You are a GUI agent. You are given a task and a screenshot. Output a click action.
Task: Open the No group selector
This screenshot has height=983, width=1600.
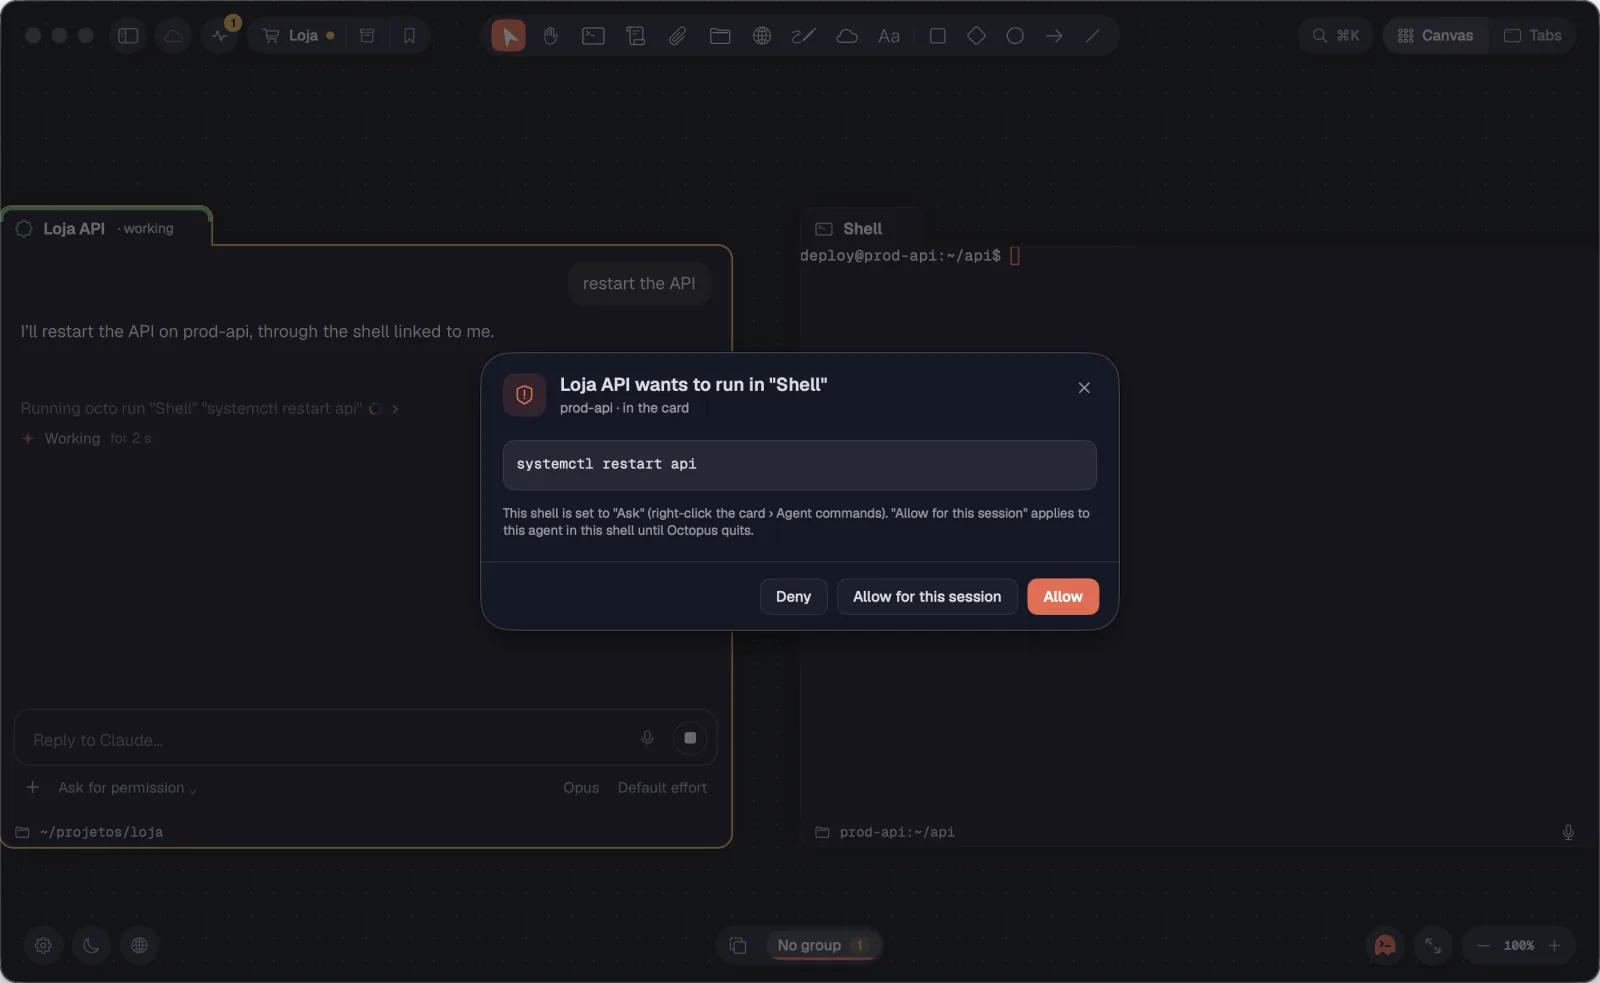pyautogui.click(x=823, y=945)
